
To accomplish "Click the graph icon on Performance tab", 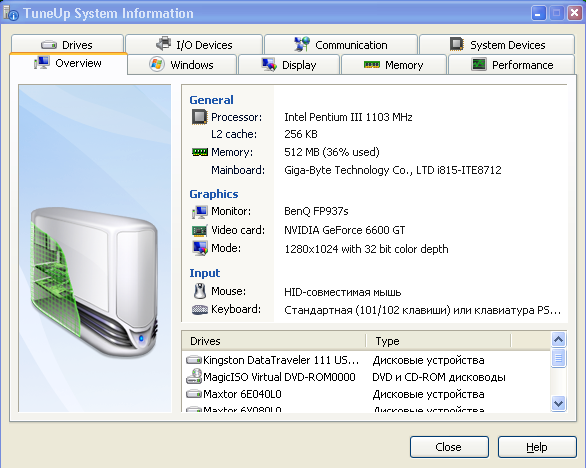I will [479, 64].
